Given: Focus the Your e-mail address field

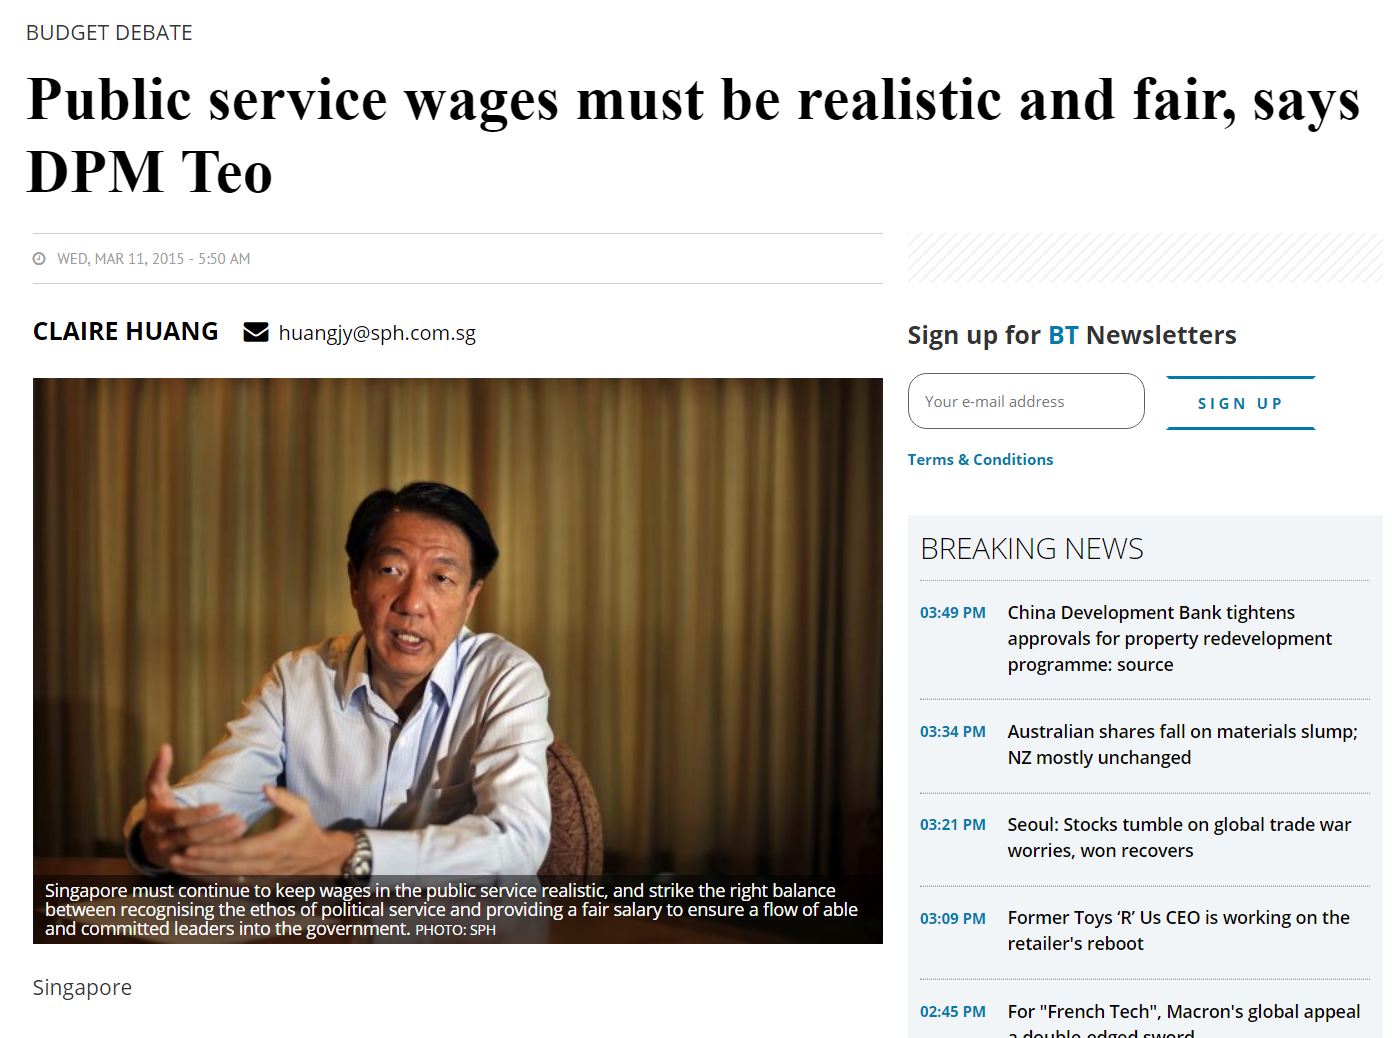Looking at the screenshot, I should tap(1026, 401).
